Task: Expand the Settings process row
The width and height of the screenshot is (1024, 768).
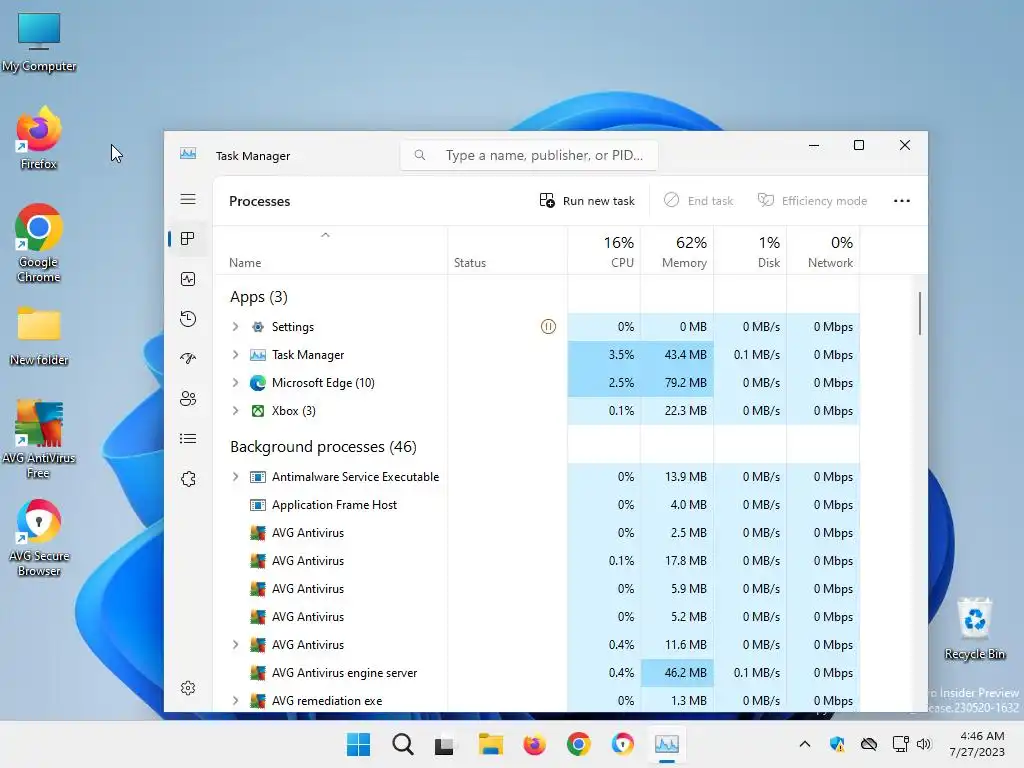Action: tap(235, 327)
